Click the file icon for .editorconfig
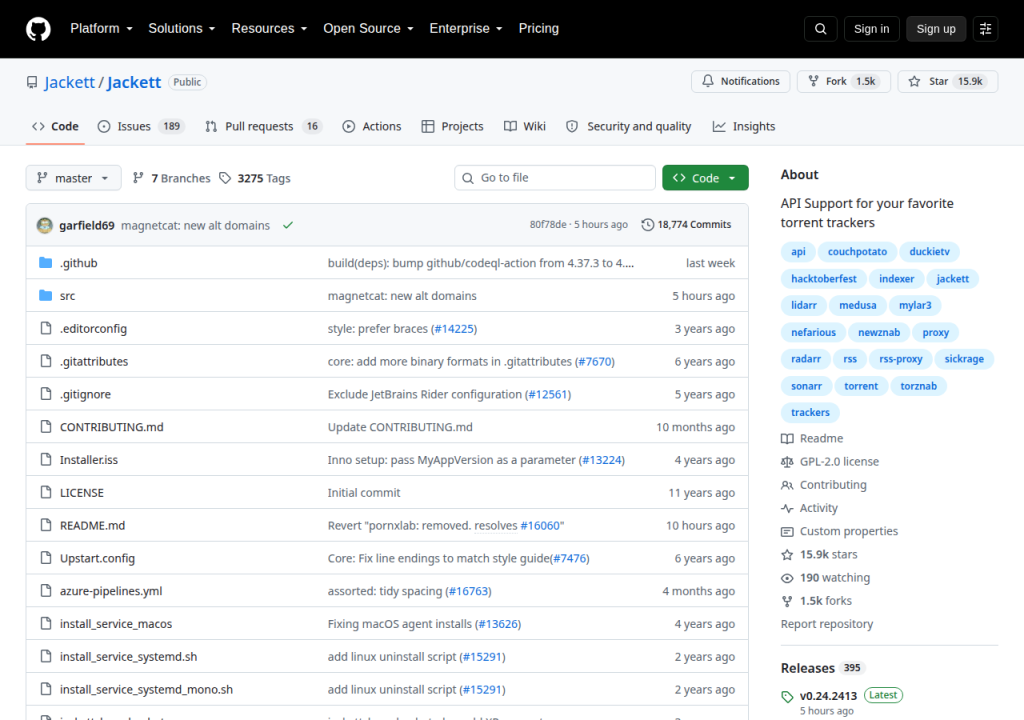1024x720 pixels. [46, 328]
